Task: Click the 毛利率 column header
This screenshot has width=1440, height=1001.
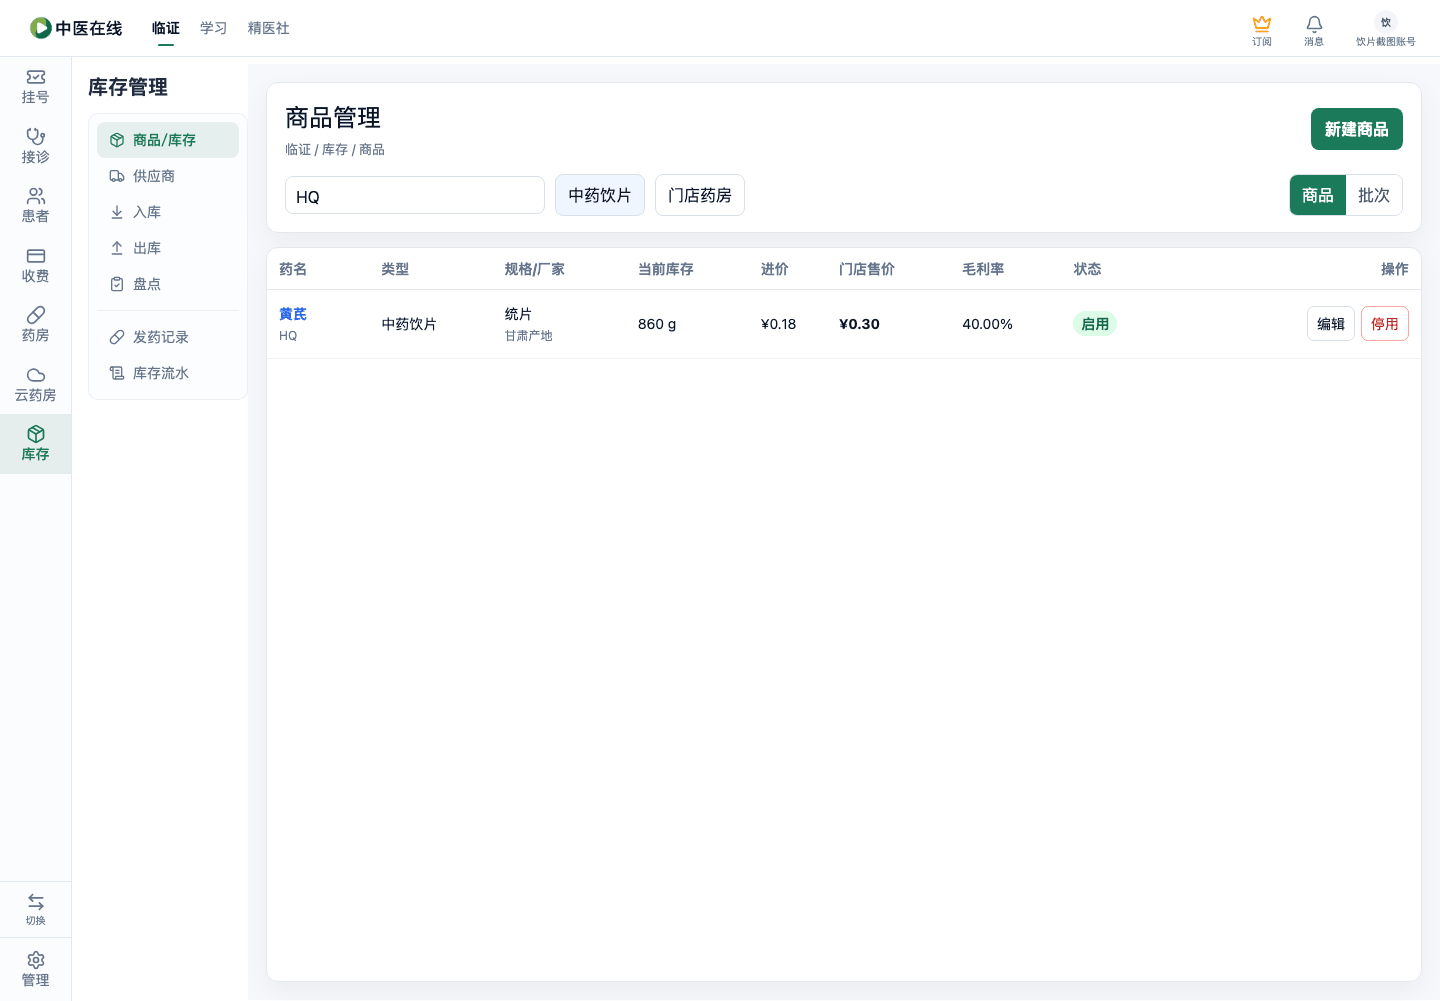Action: tap(983, 269)
